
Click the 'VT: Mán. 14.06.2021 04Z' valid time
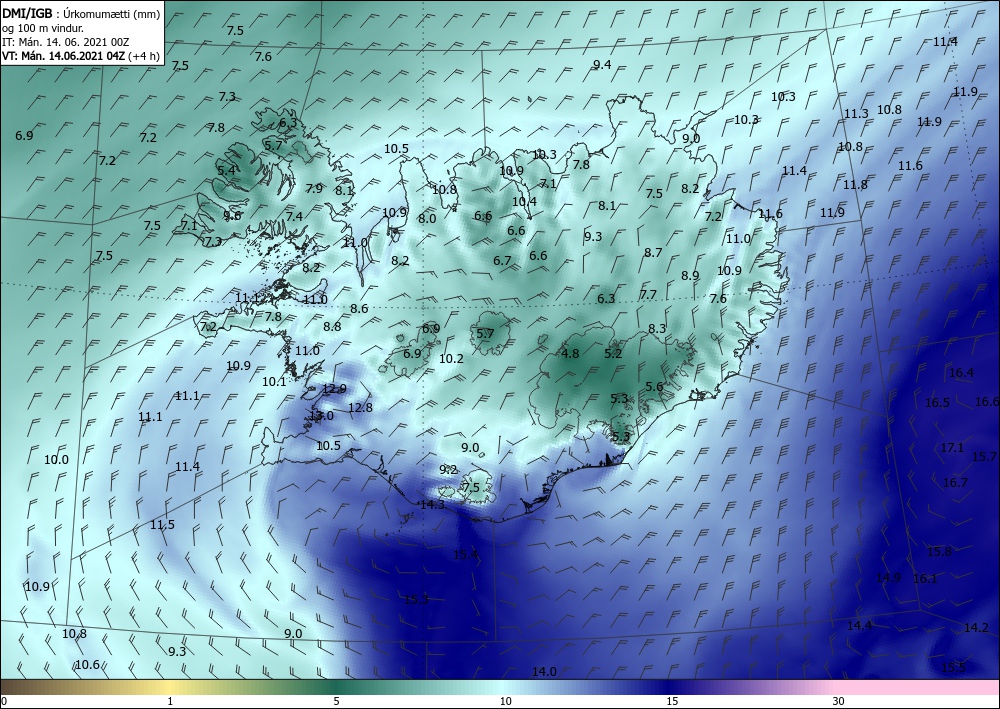(64, 55)
